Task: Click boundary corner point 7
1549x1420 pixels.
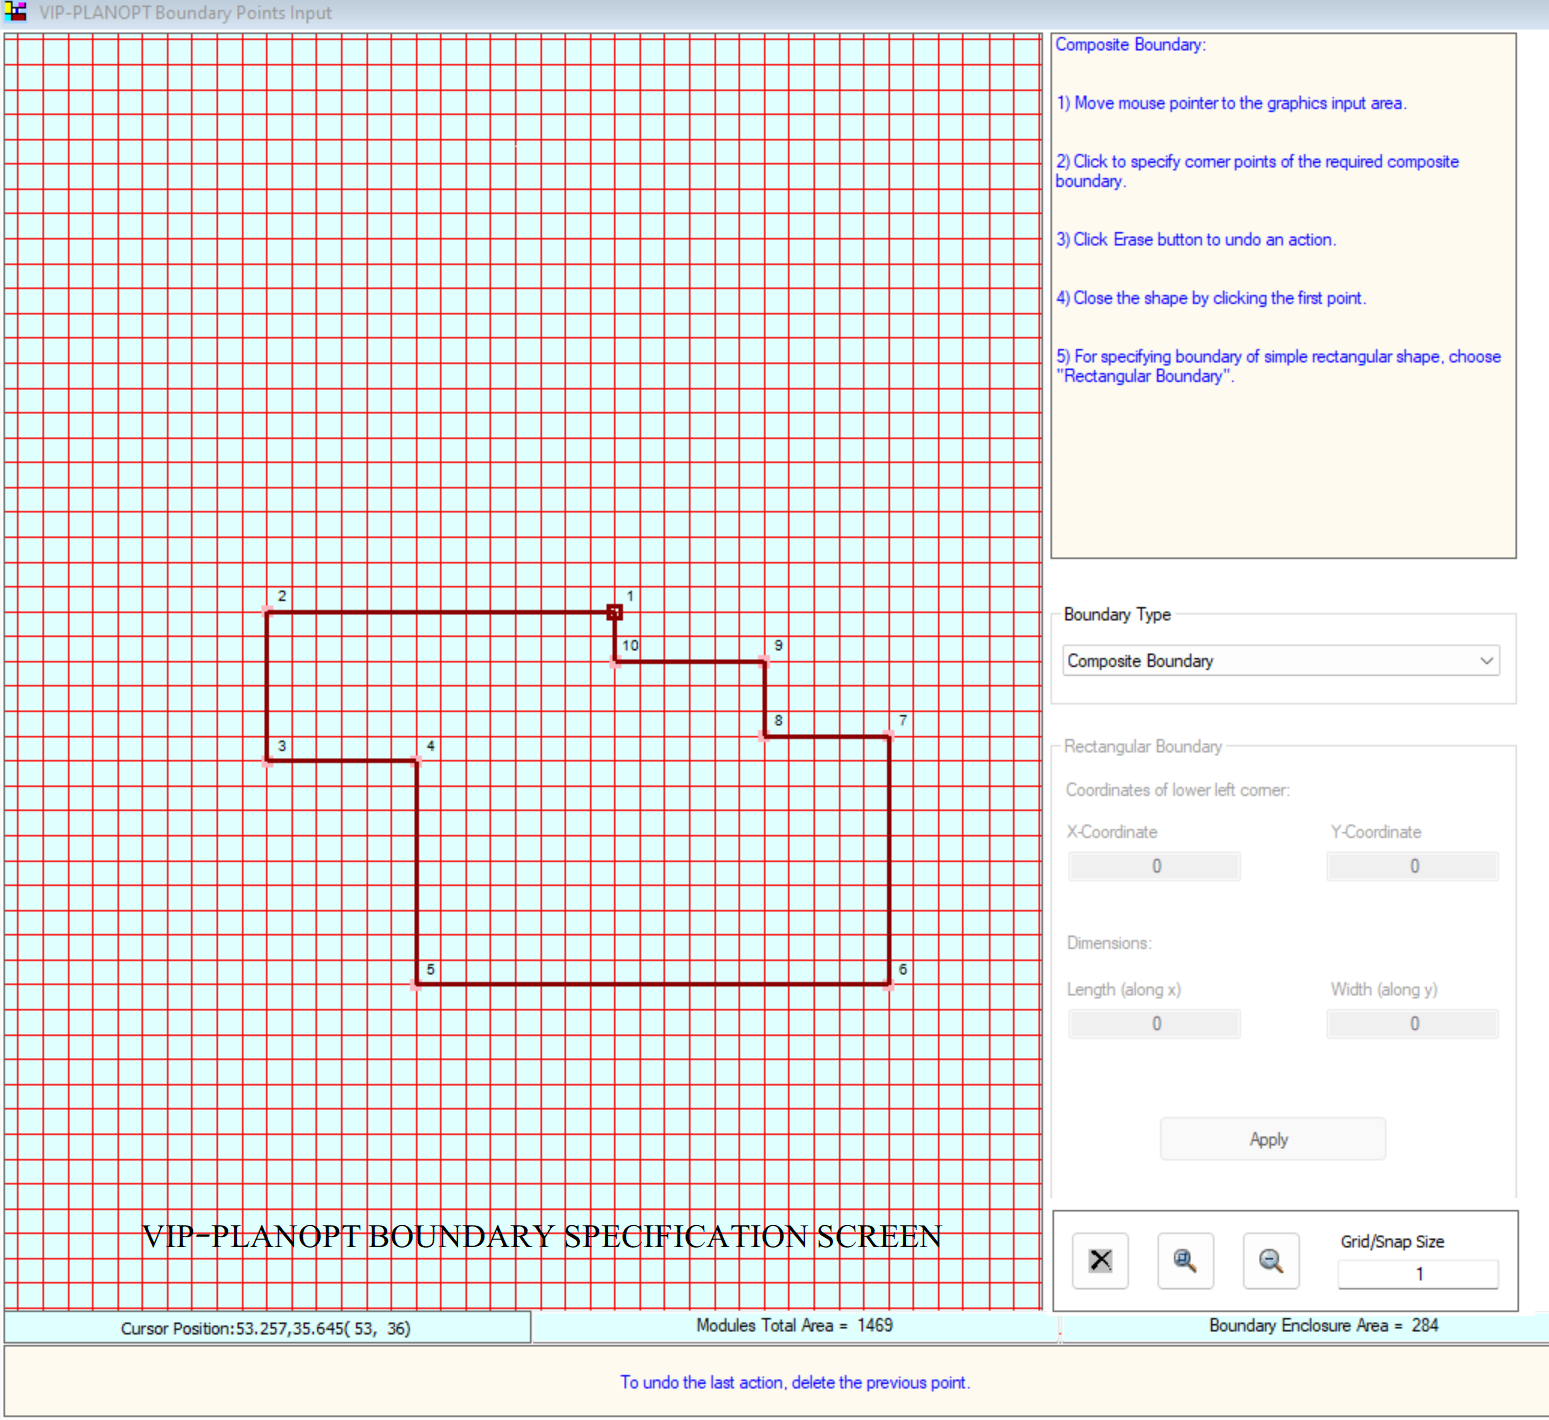Action: [889, 736]
